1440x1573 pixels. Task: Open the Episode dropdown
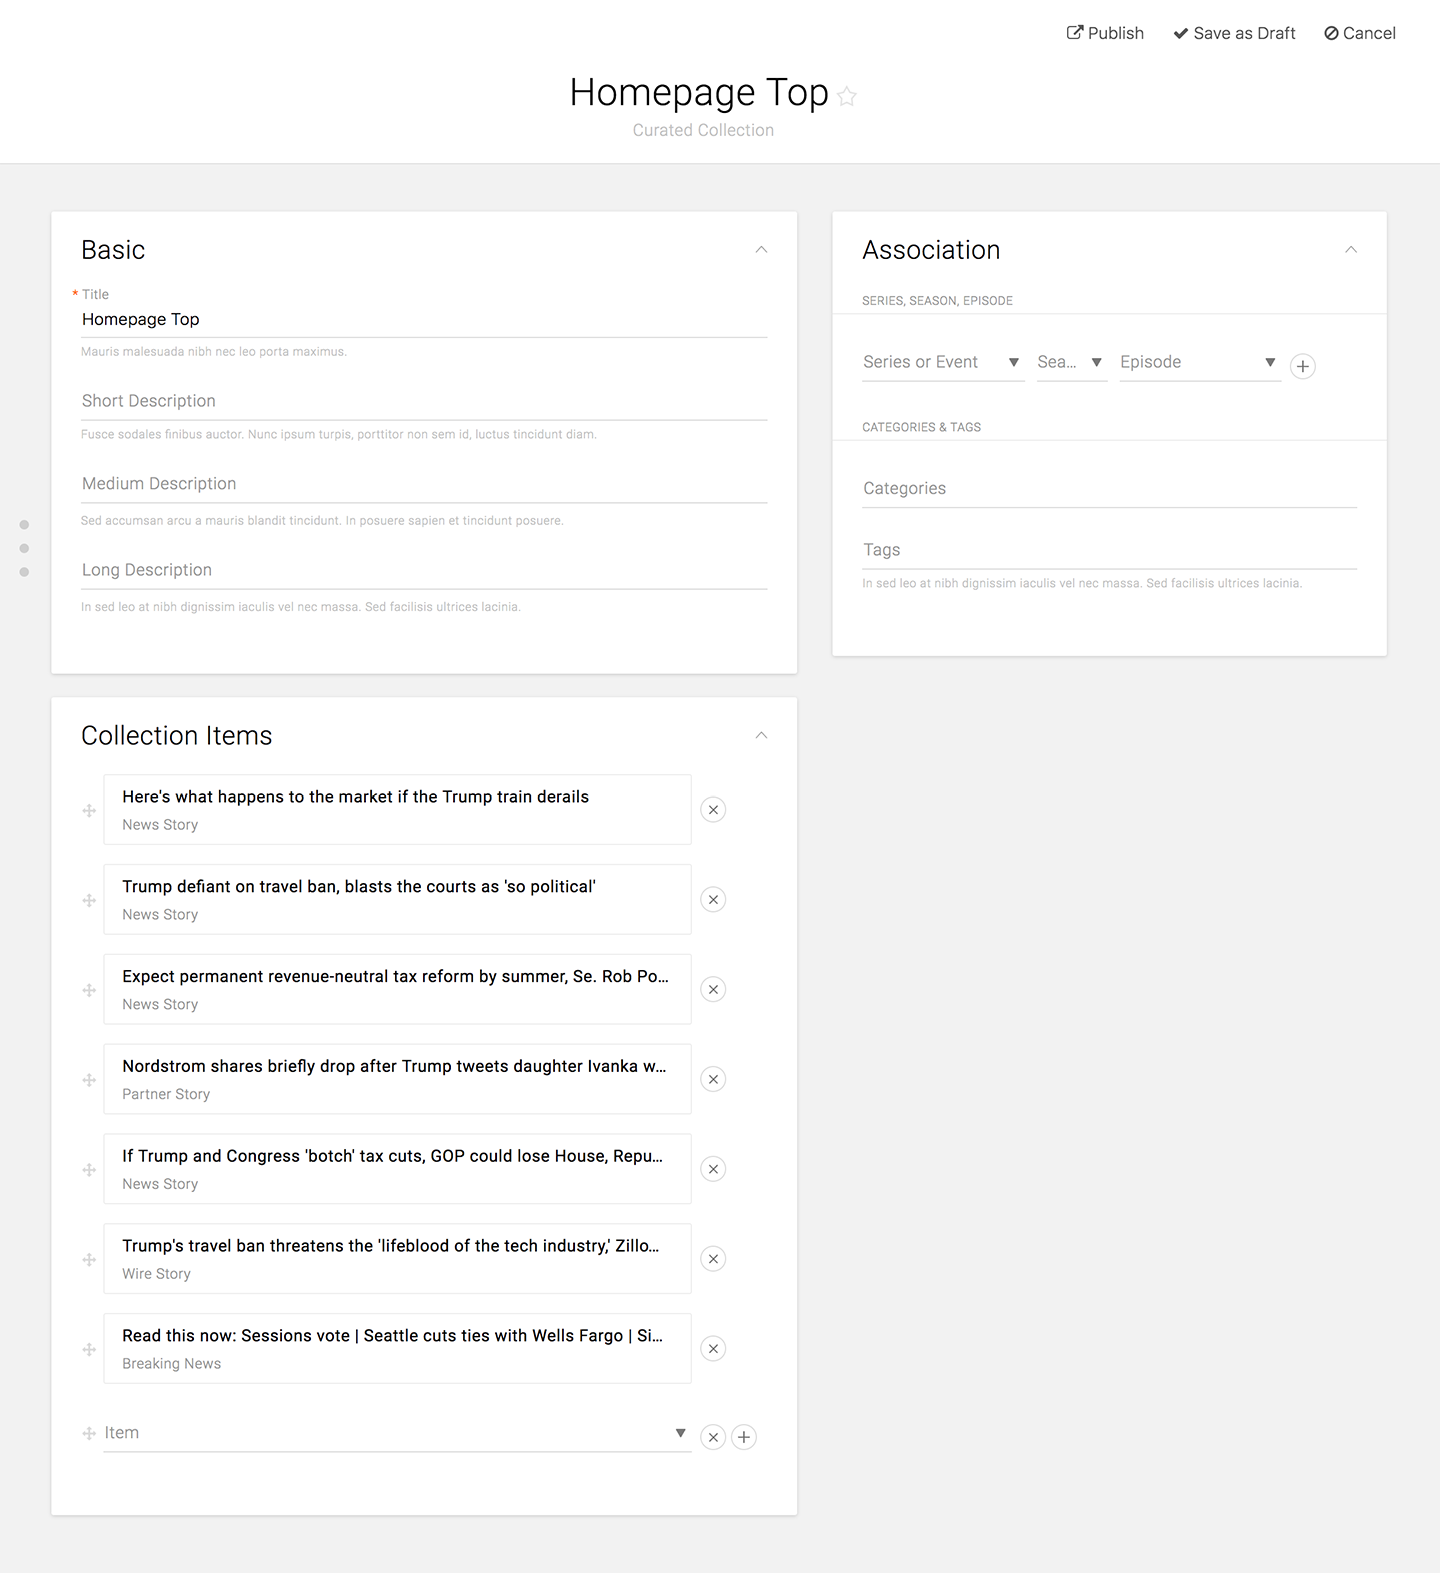coord(1198,362)
